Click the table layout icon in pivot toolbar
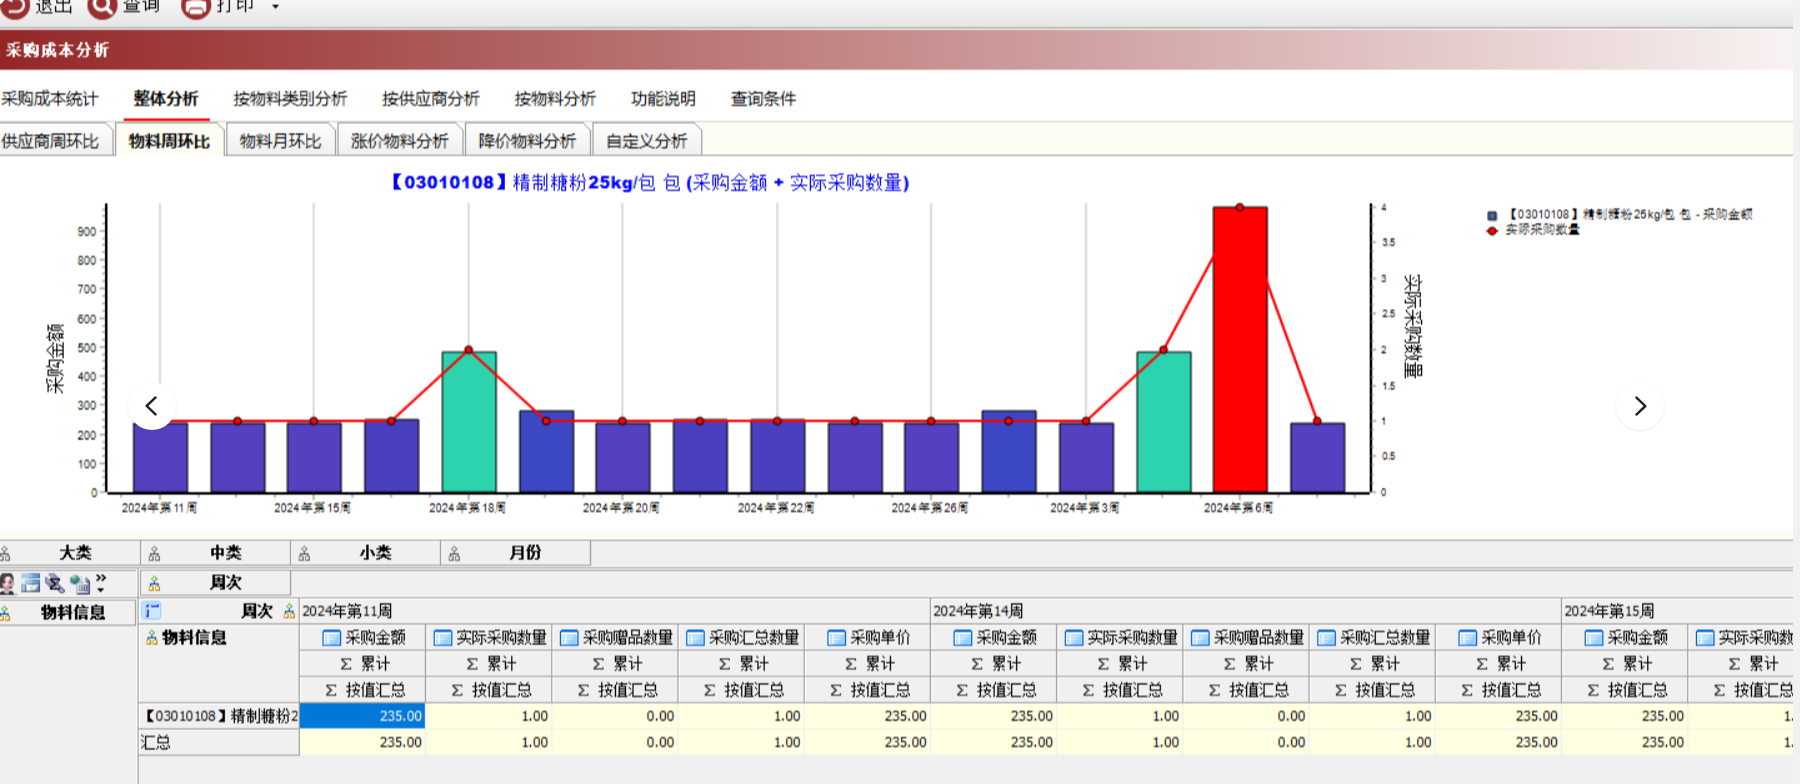Viewport: 1800px width, 784px height. tap(31, 583)
